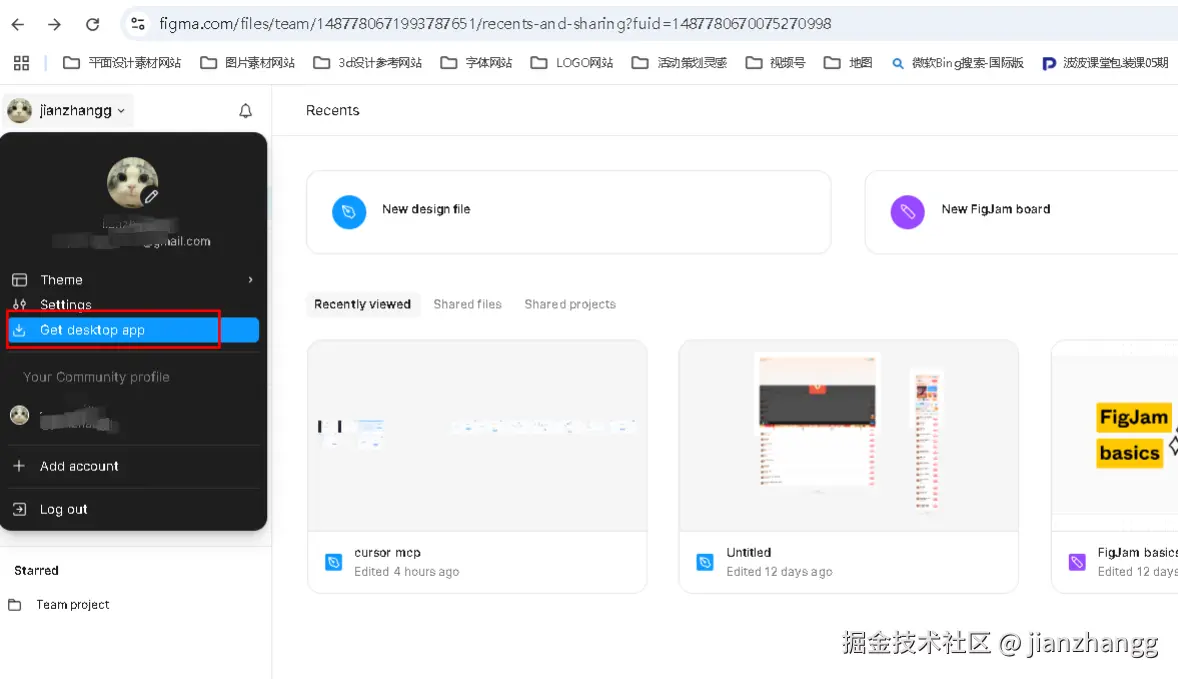Expand the Theme submenu
The height and width of the screenshot is (679, 1178).
133,279
